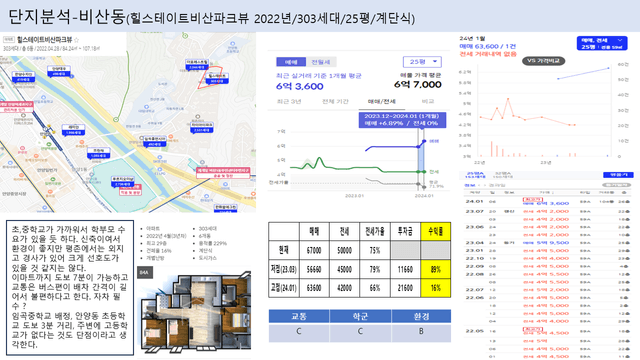Click the 매매 data point on price chart

click(x=424, y=141)
